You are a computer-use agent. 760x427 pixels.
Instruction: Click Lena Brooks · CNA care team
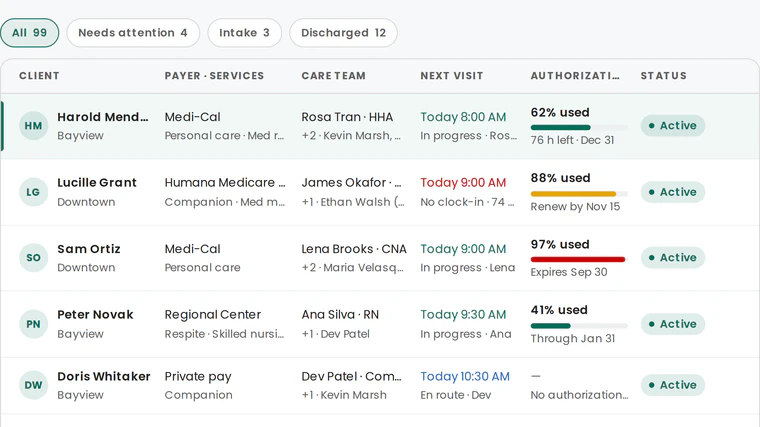354,249
